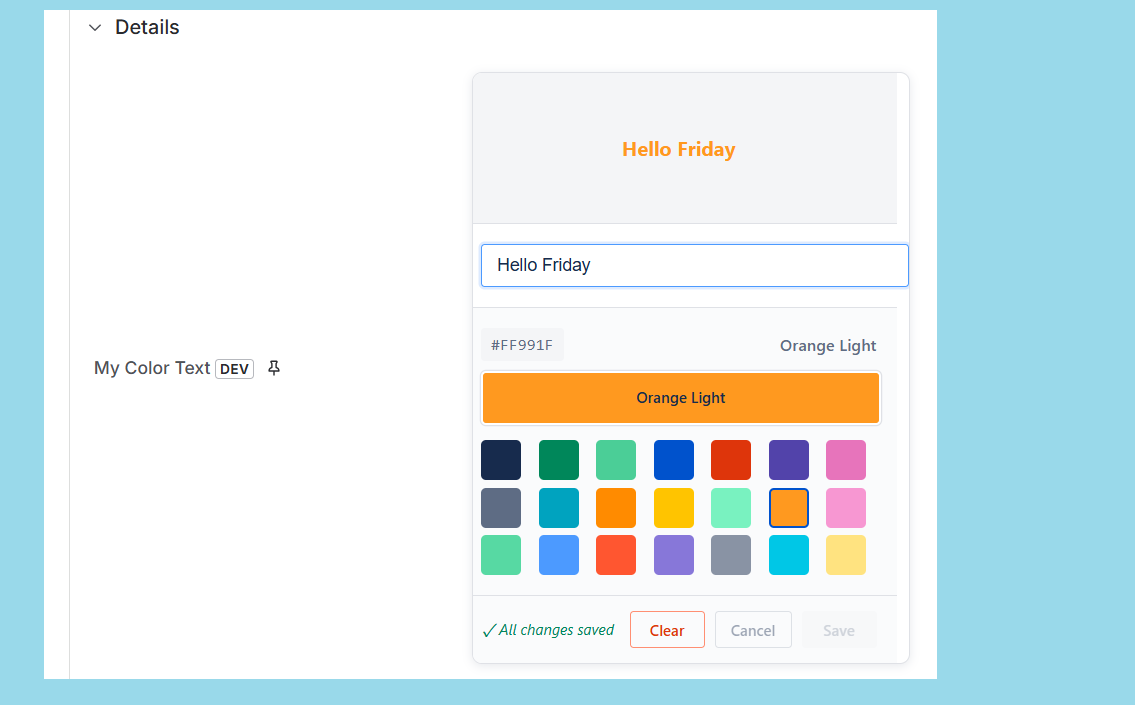Select the purple swatch in the bottom row

click(673, 555)
